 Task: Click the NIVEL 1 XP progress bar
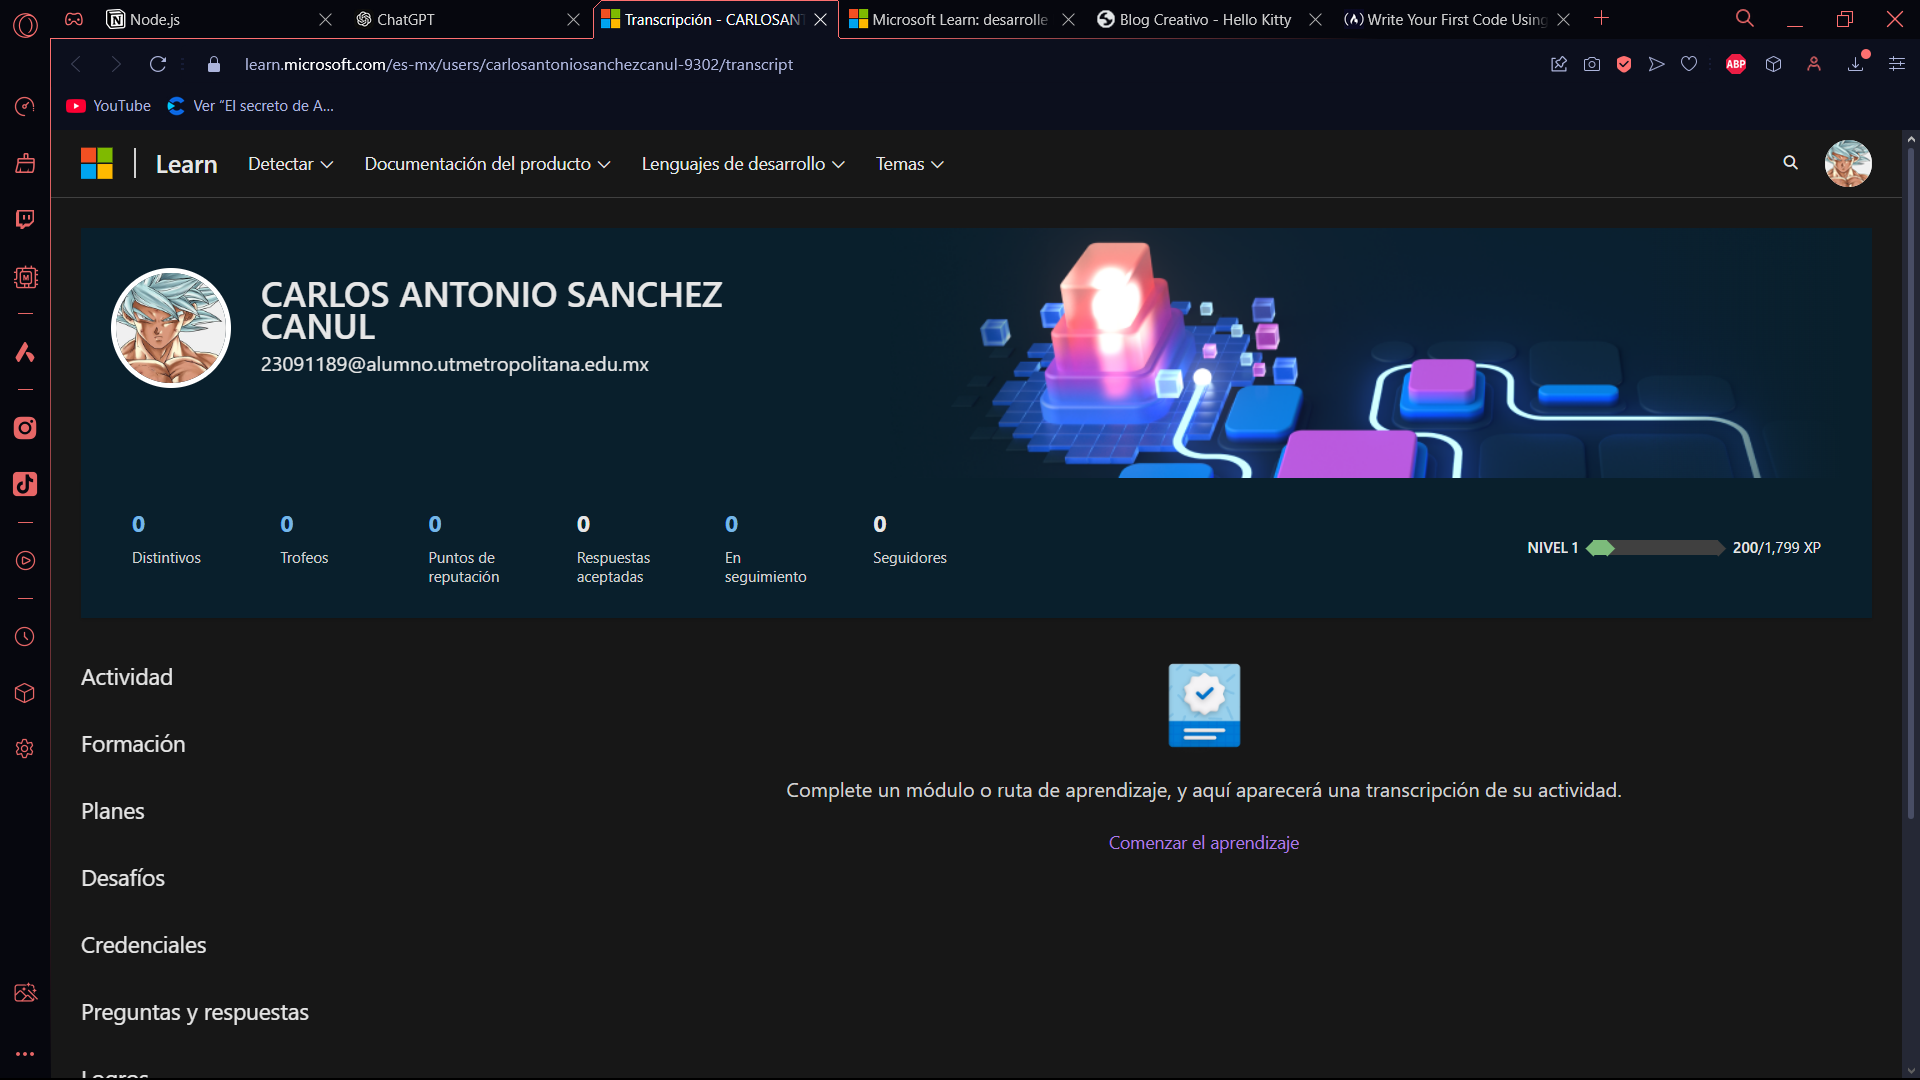click(1655, 548)
